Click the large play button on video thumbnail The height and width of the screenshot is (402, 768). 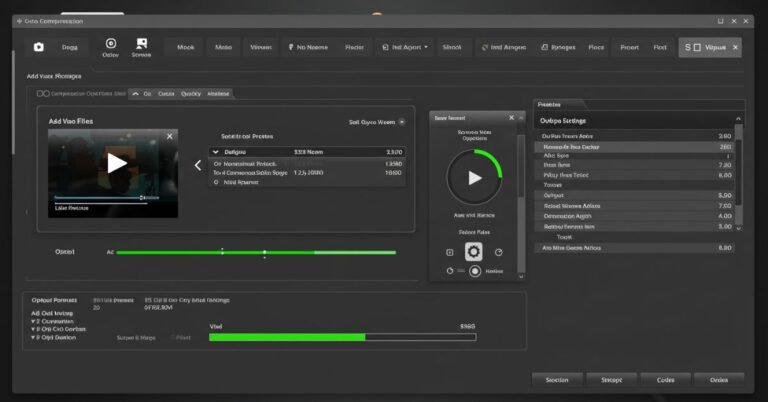117,163
